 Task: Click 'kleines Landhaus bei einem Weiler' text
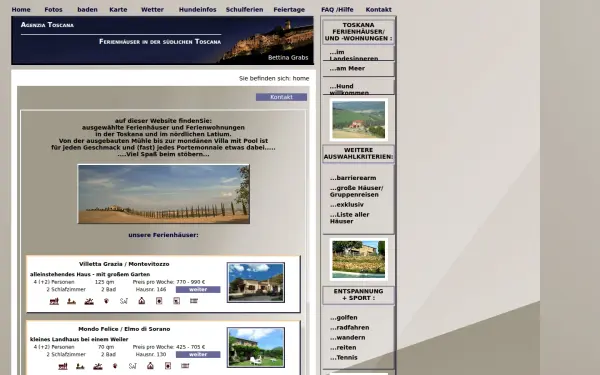pos(79,339)
